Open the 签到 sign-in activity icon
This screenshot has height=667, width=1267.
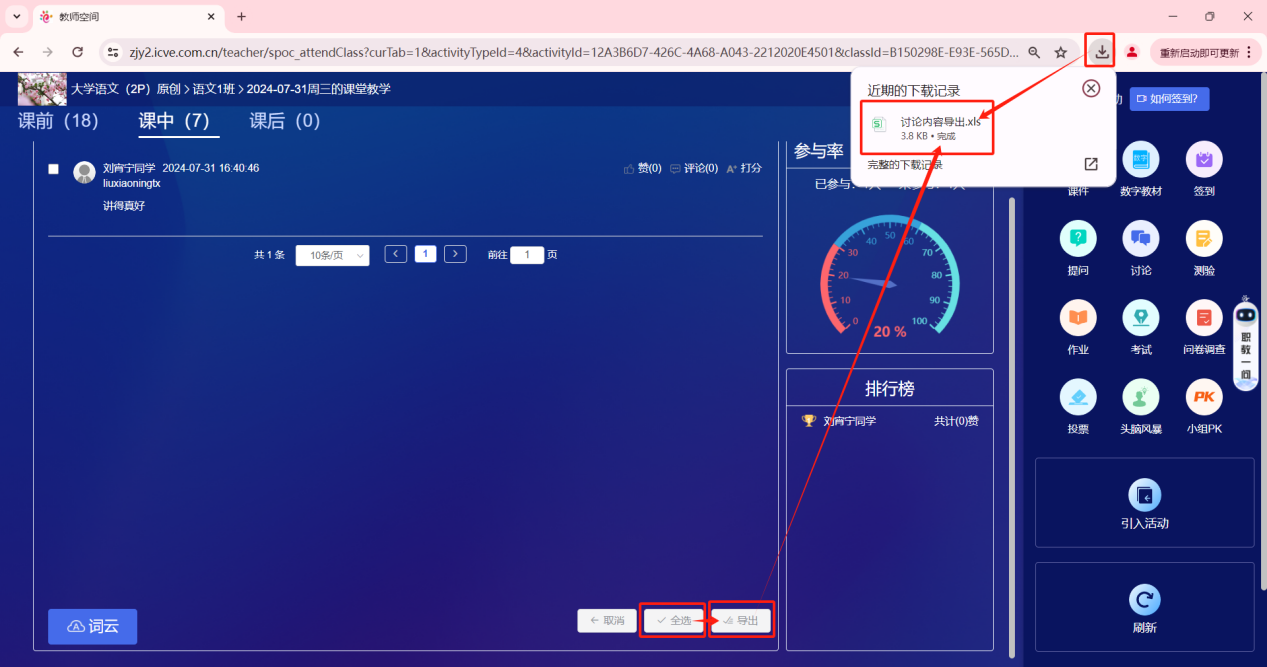coord(1203,160)
